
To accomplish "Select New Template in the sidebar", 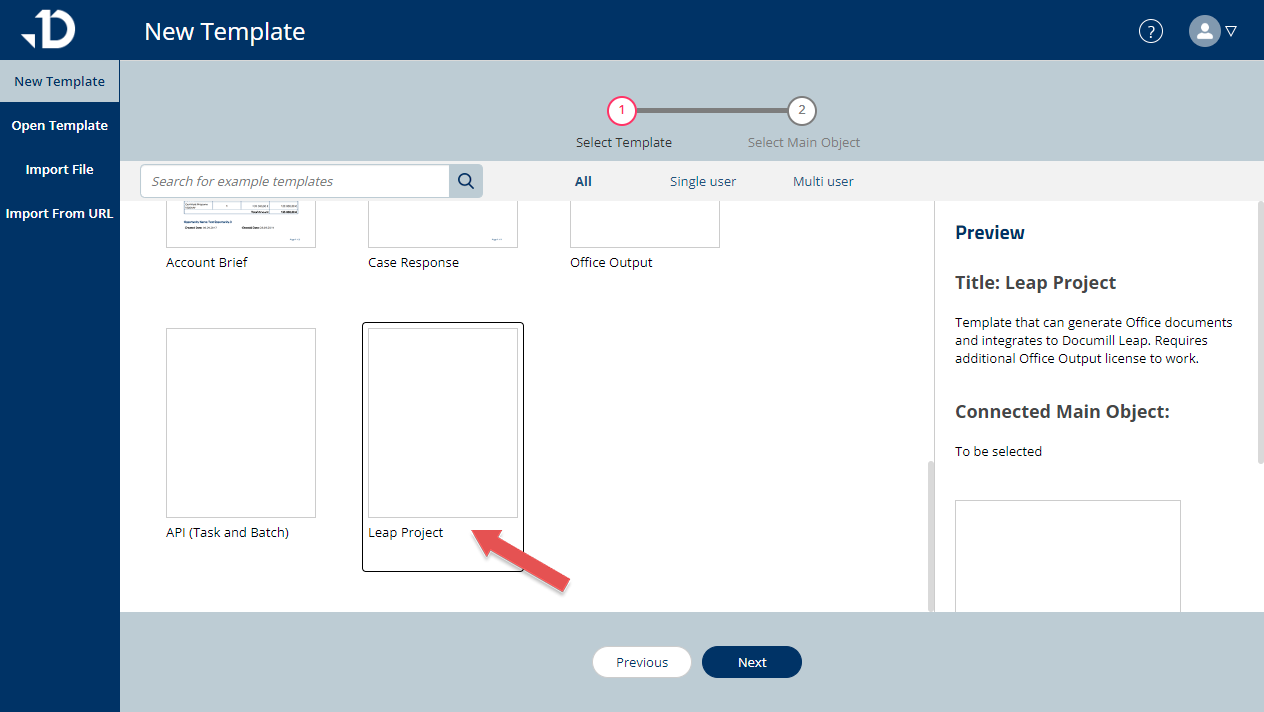I will coord(59,81).
